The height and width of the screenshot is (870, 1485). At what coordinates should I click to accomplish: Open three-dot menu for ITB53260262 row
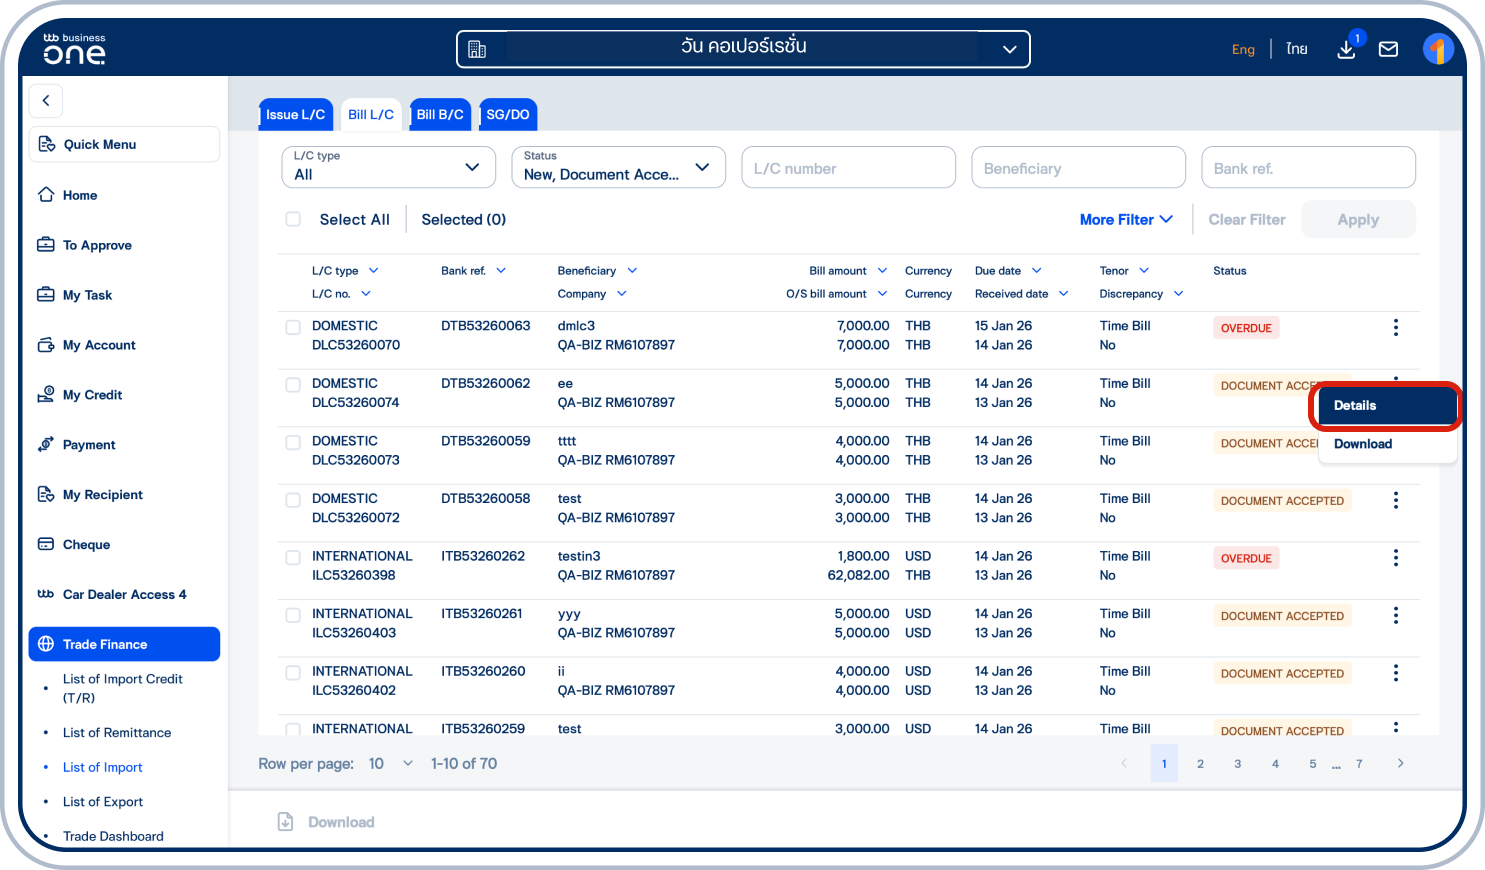coord(1395,558)
